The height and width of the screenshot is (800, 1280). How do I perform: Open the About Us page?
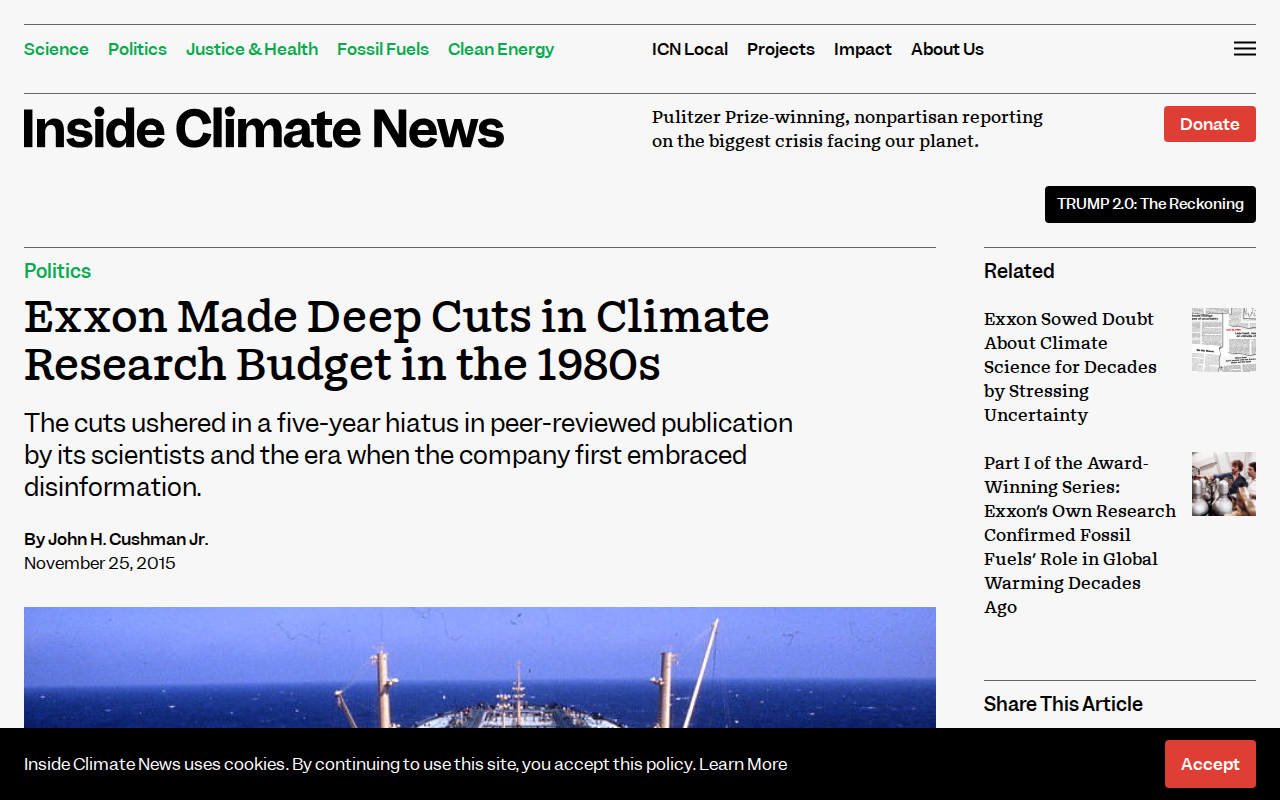(947, 49)
